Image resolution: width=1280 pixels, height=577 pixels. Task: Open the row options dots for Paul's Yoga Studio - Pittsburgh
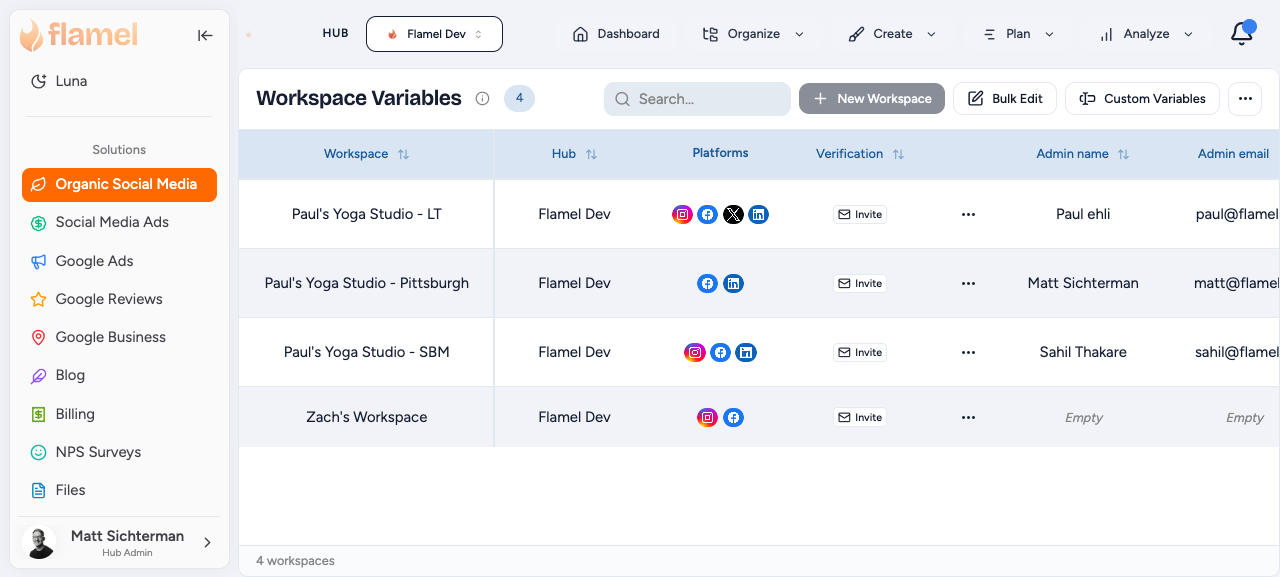[x=968, y=283]
